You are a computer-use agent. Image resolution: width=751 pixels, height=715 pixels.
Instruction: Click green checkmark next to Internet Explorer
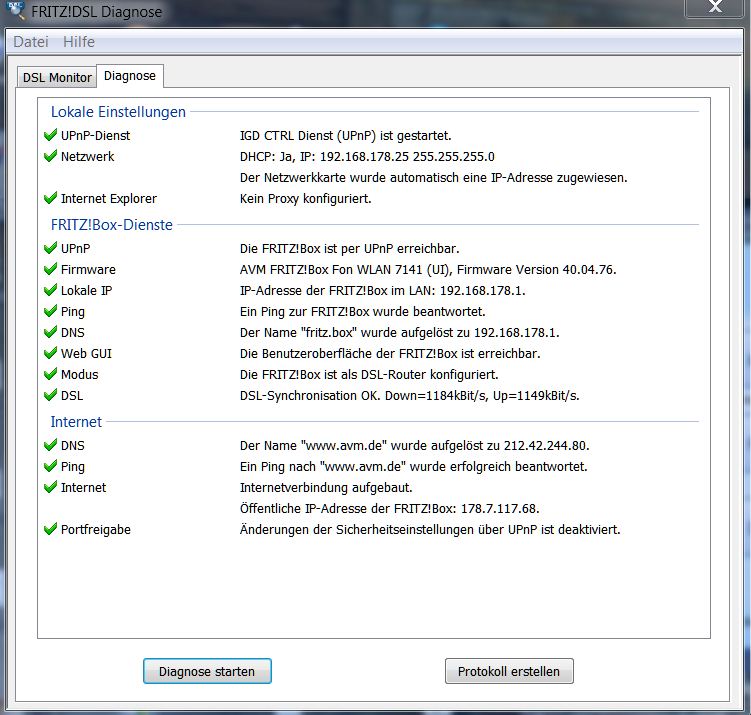tap(50, 198)
